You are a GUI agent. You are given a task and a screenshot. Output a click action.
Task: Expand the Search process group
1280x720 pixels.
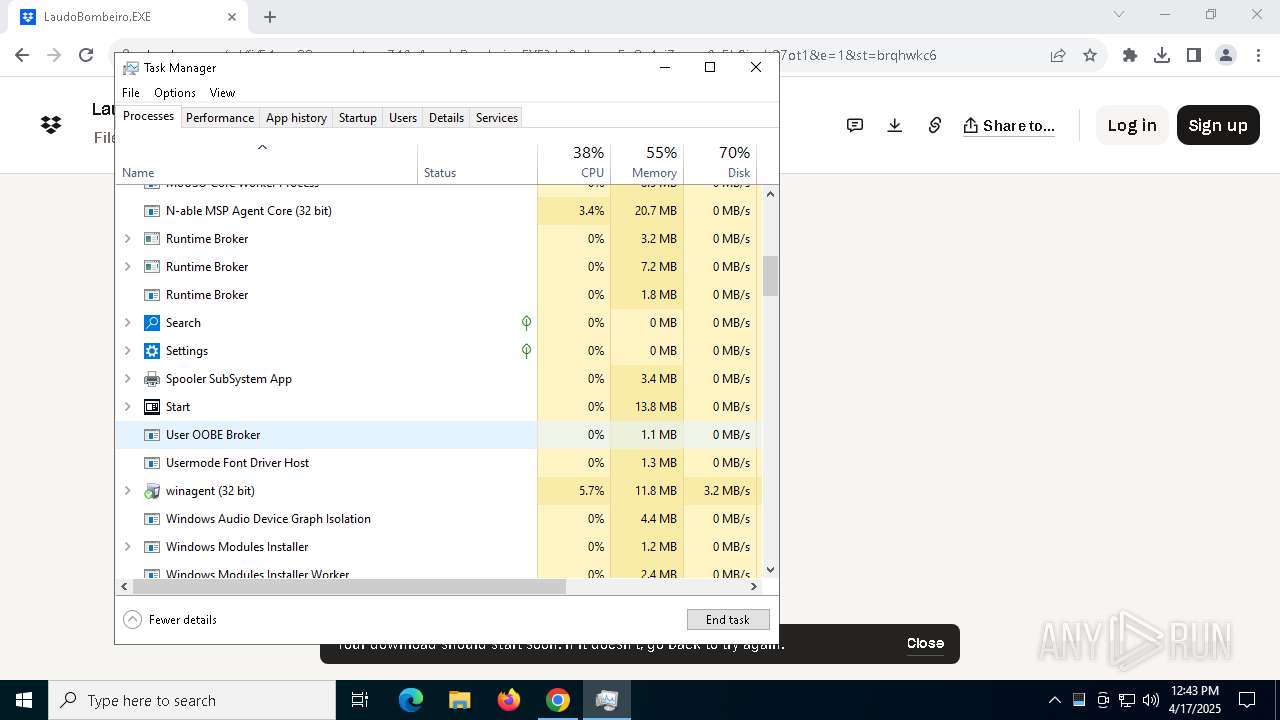(x=127, y=323)
